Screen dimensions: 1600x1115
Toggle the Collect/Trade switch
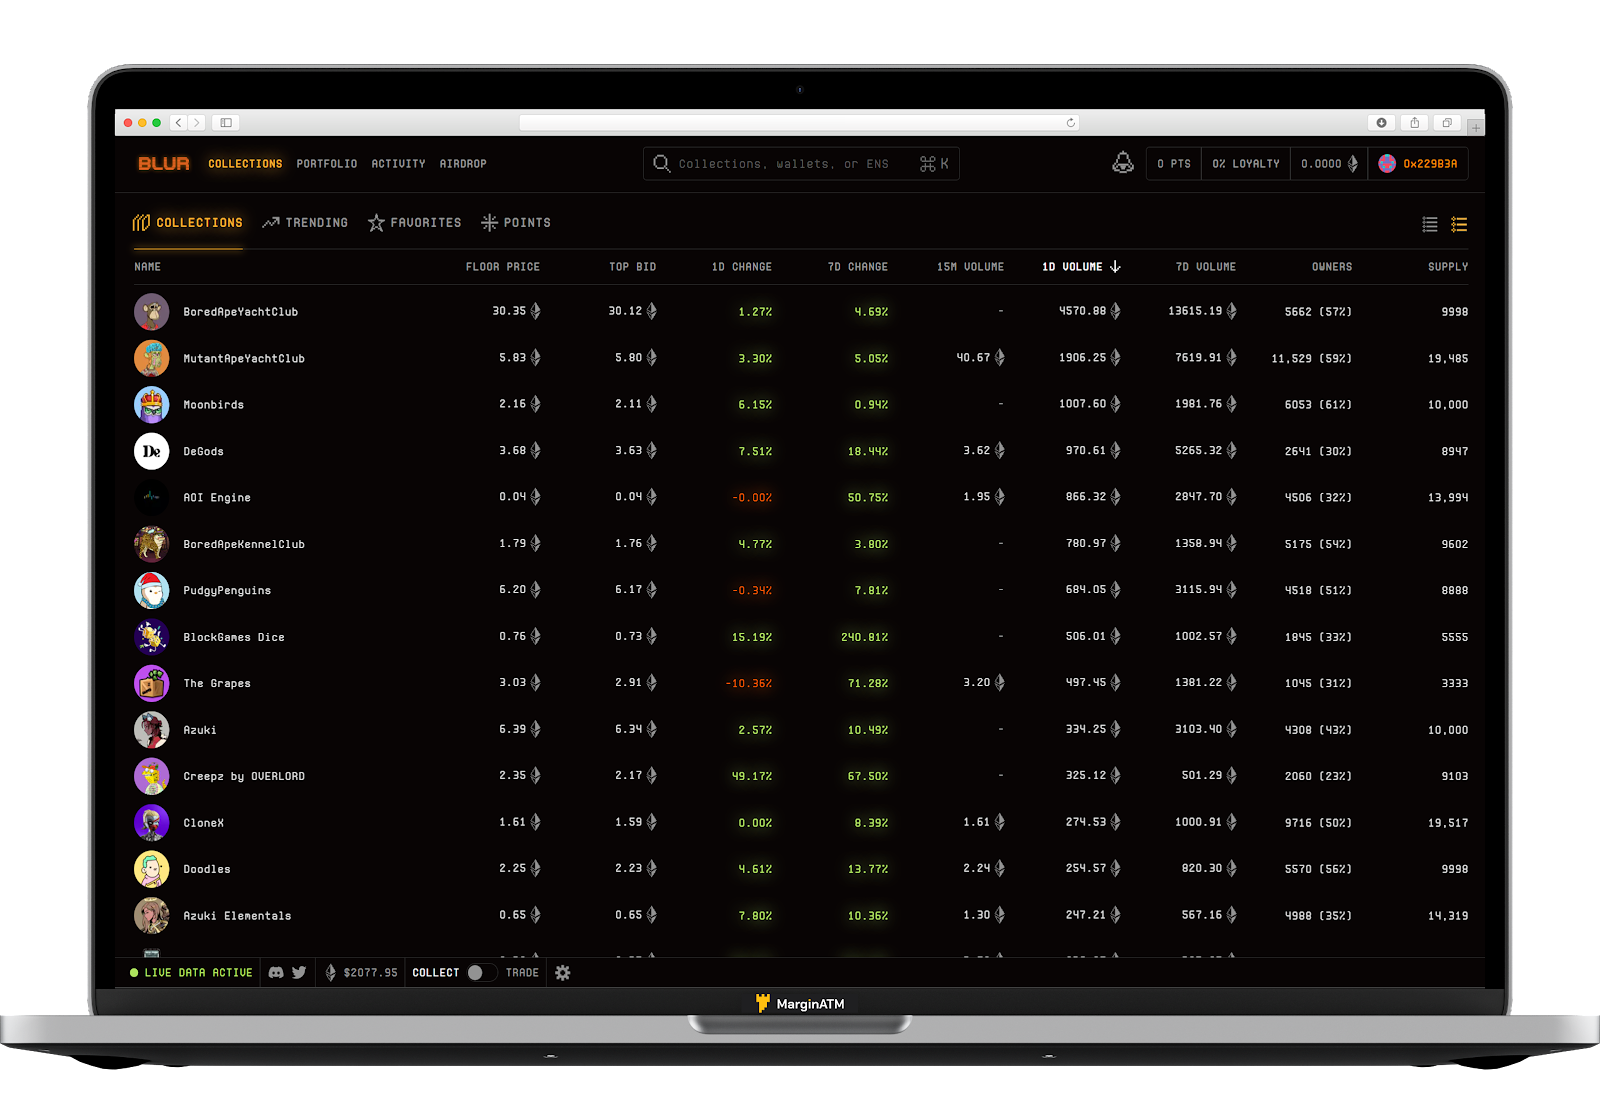coord(481,972)
